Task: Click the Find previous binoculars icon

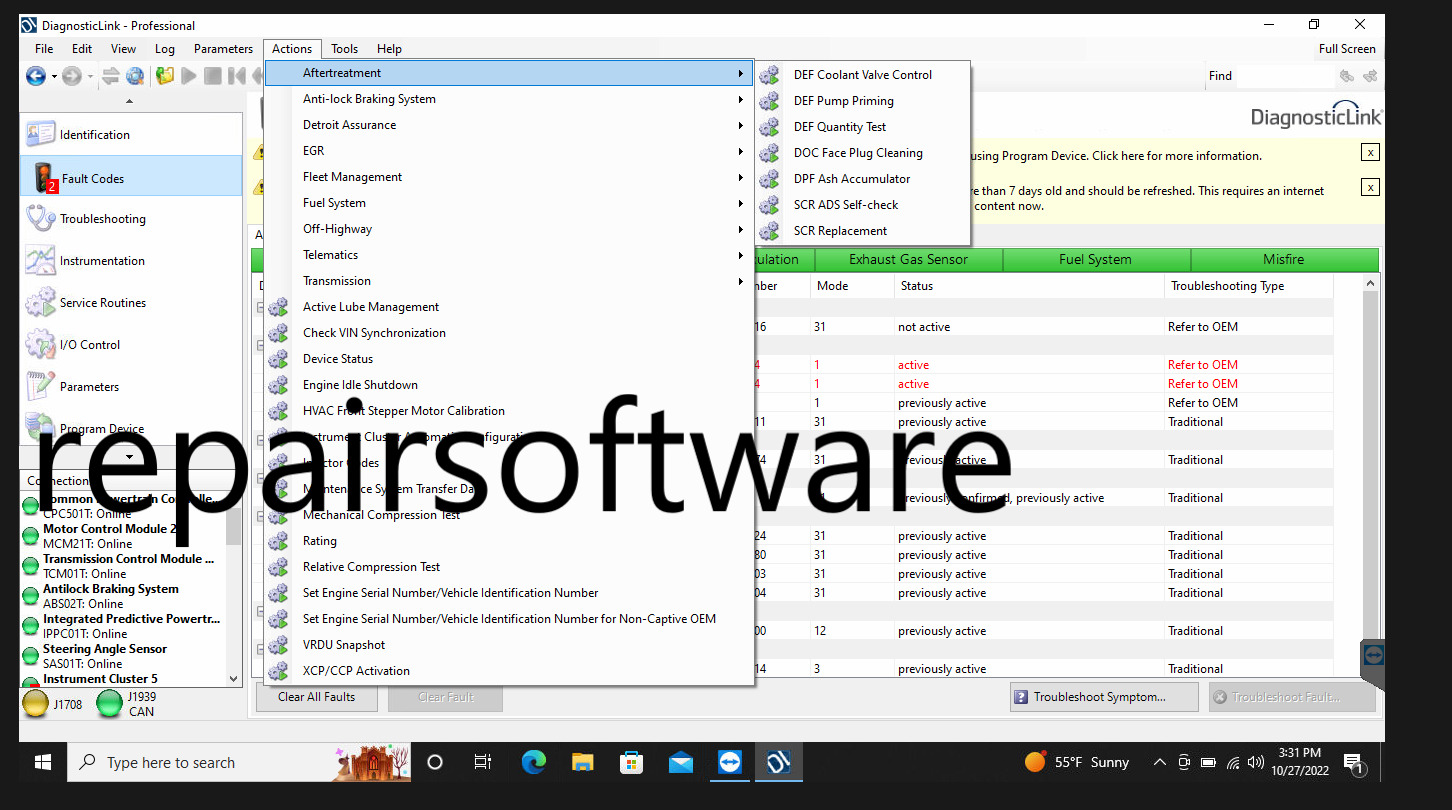Action: (x=1347, y=76)
